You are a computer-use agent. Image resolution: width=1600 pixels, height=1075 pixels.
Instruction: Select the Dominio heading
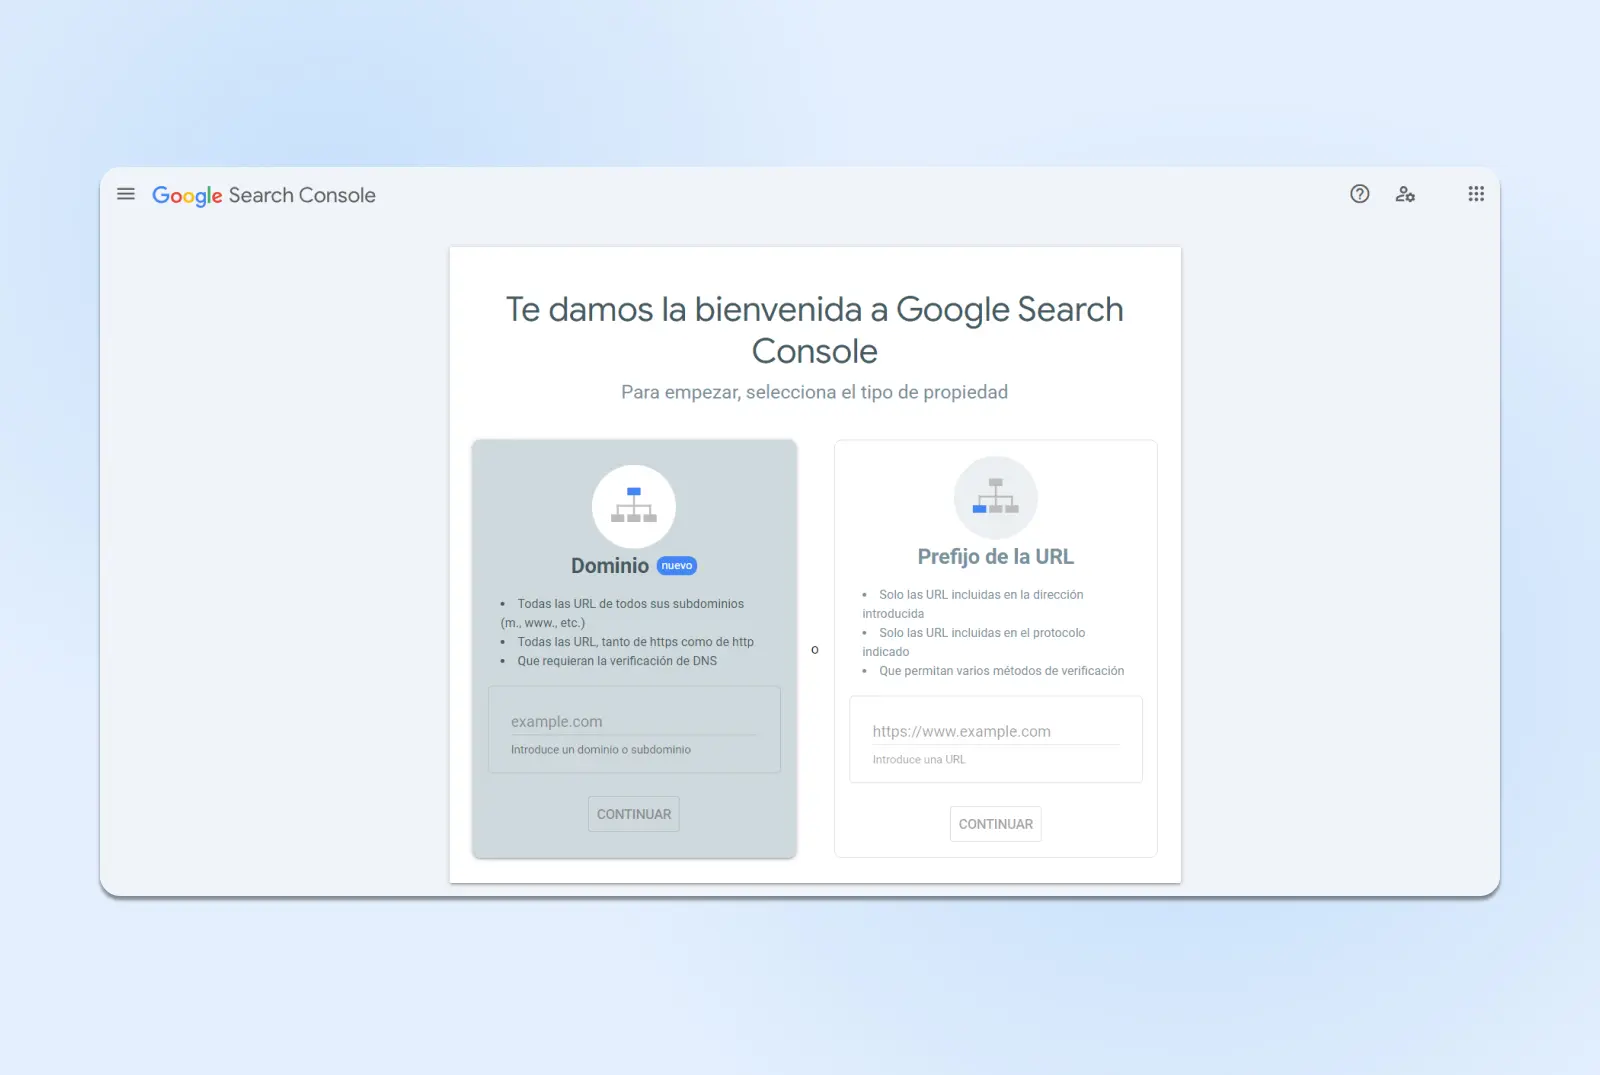pos(610,566)
